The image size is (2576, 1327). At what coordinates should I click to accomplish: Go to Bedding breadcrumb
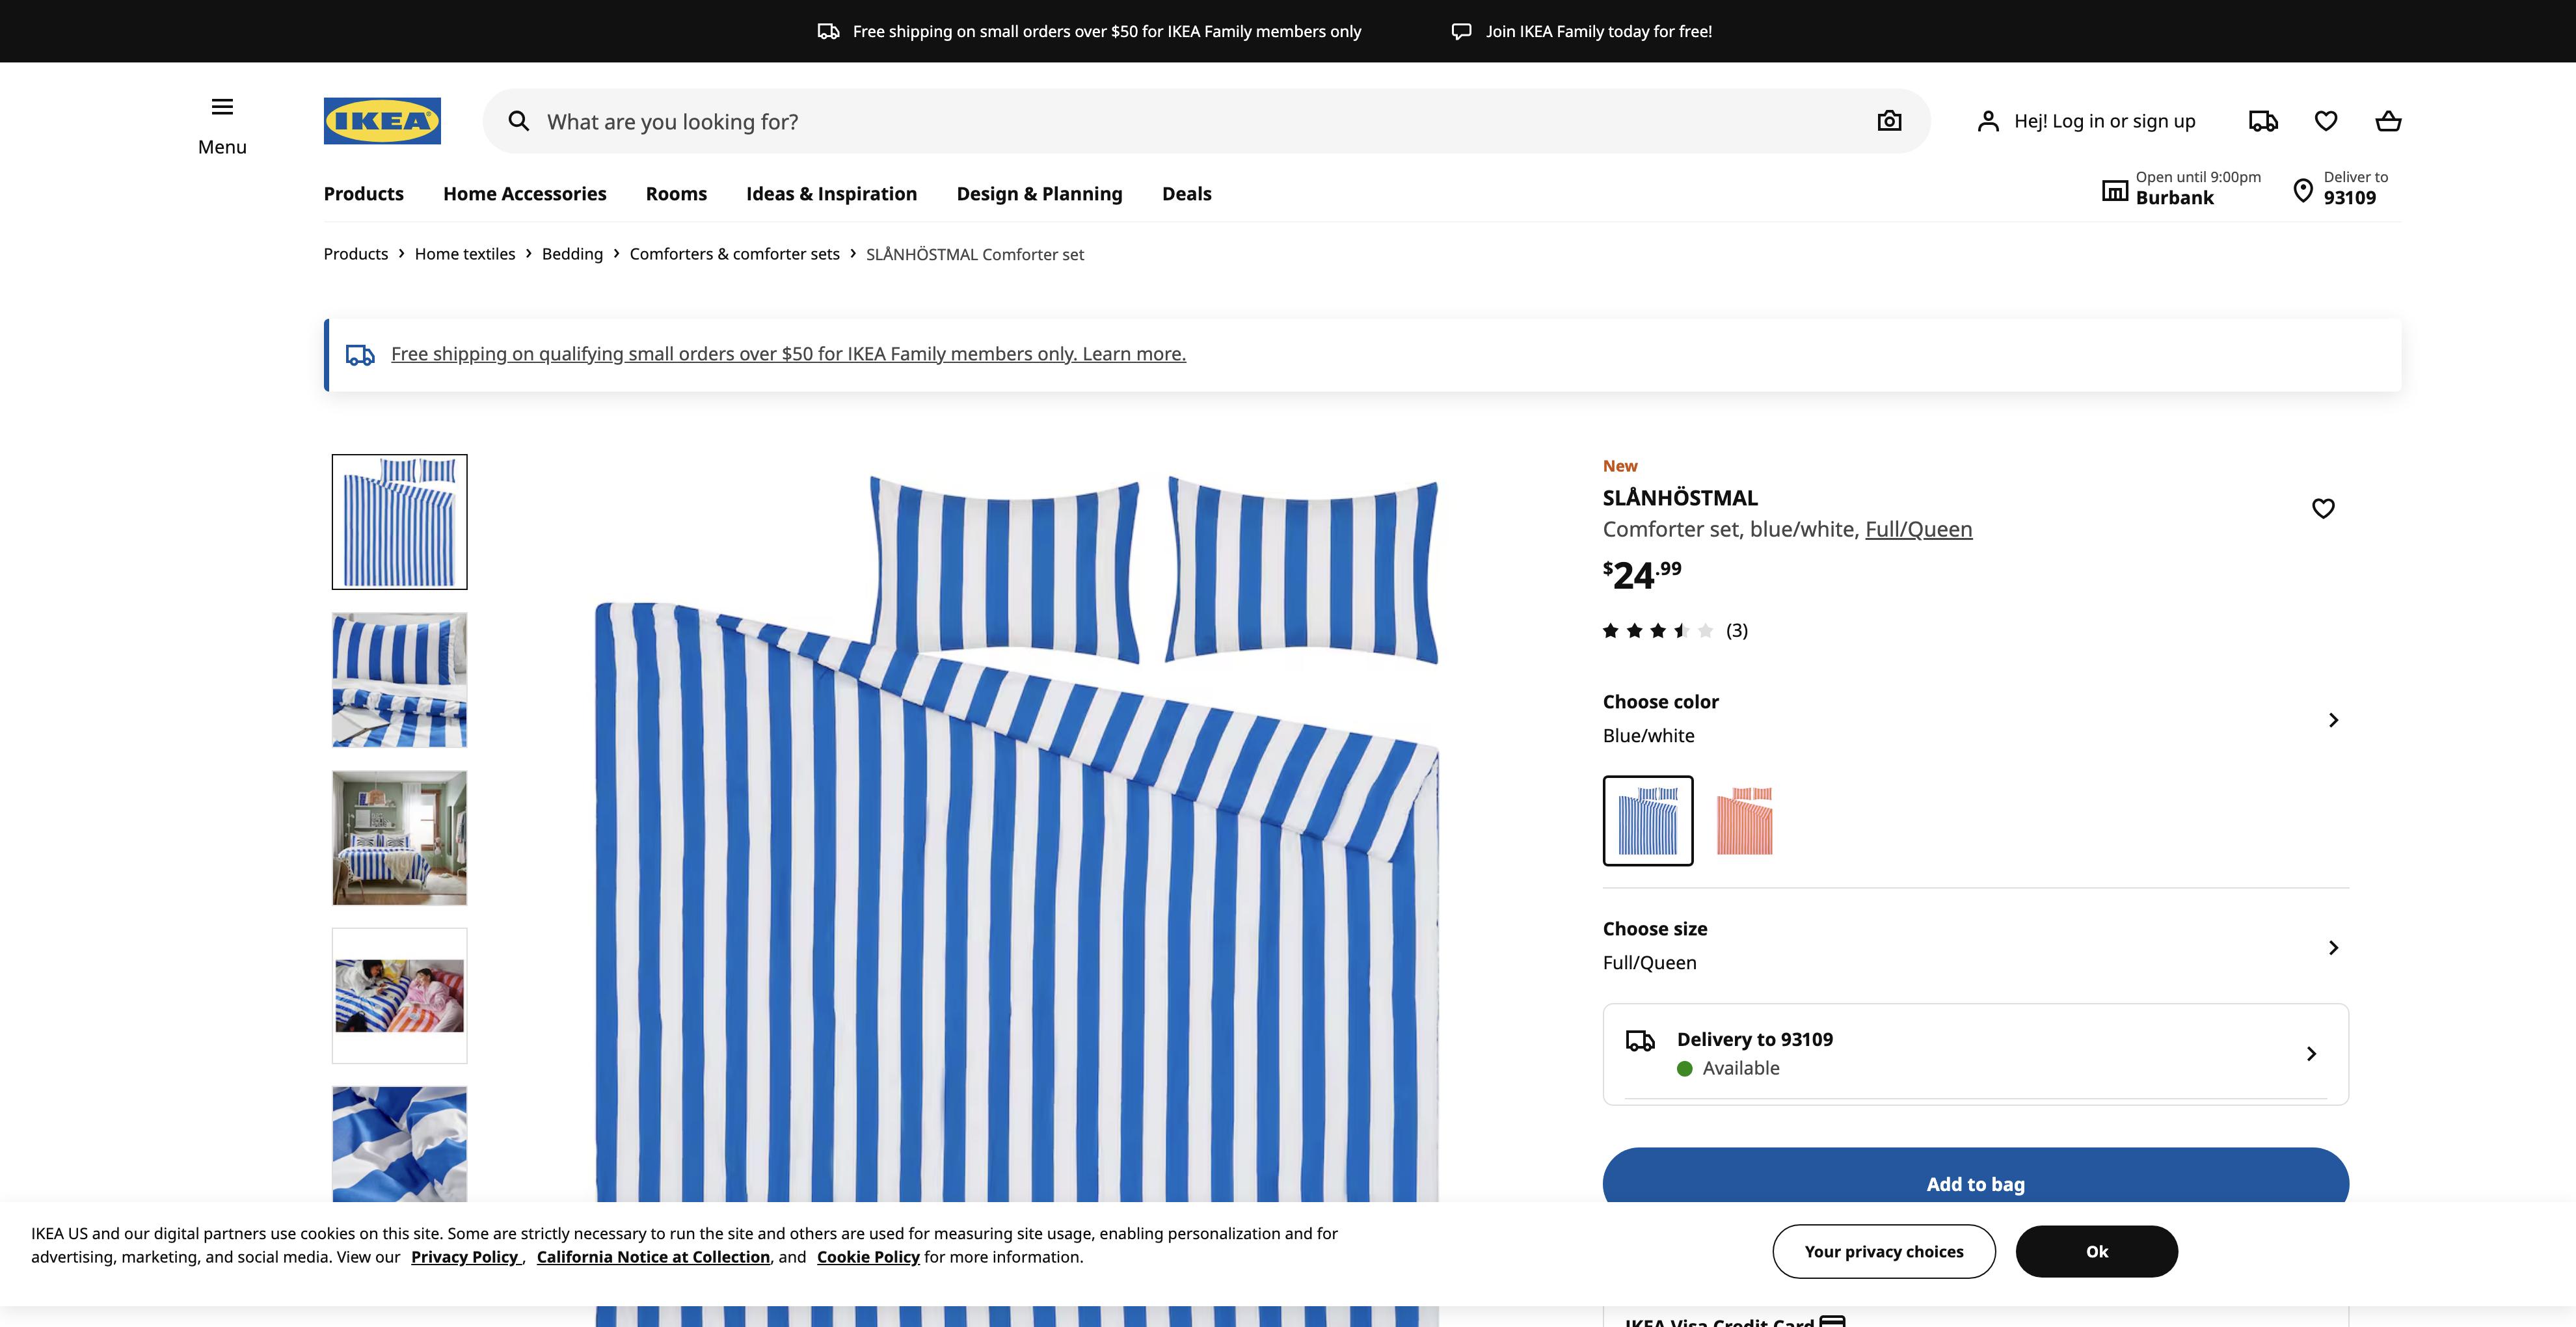click(572, 254)
